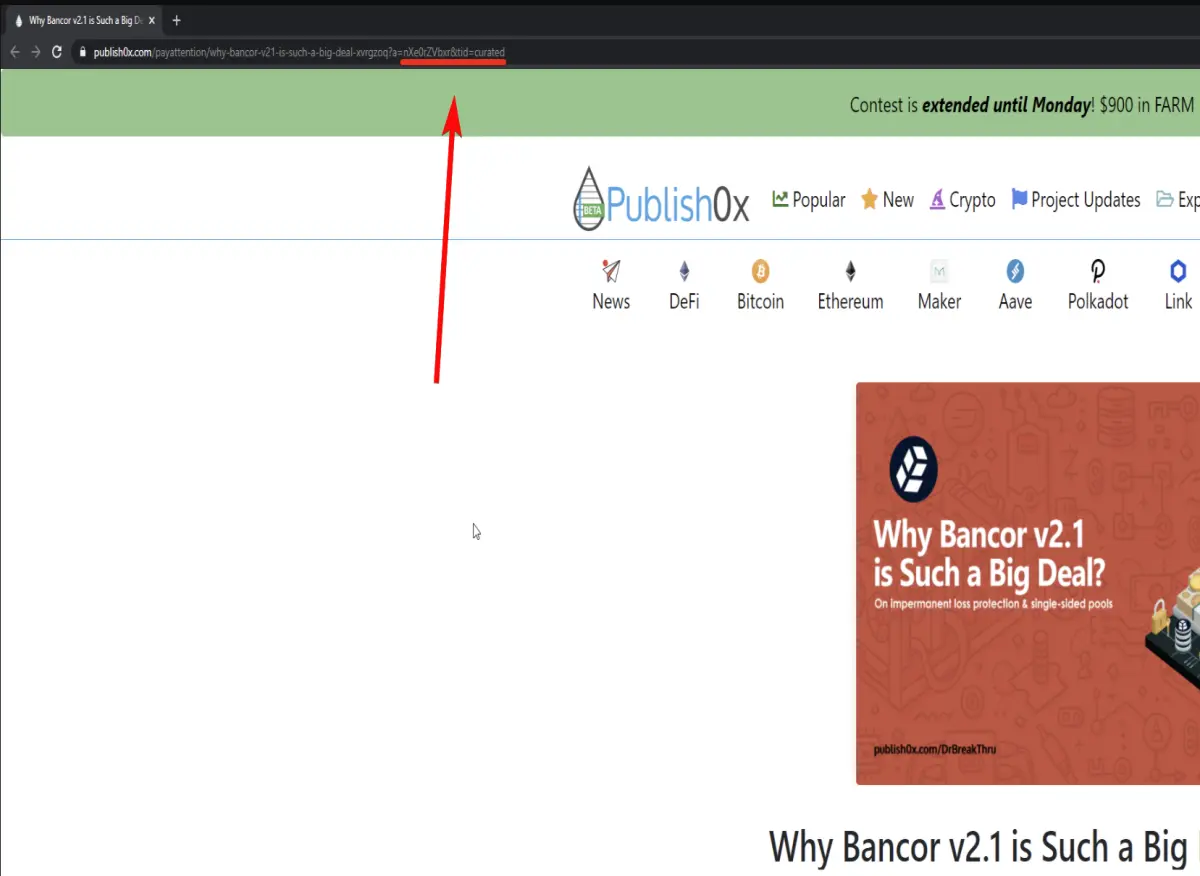Viewport: 1200px width, 876px height.
Task: Click the Ethereum diamond icon
Action: (x=851, y=271)
